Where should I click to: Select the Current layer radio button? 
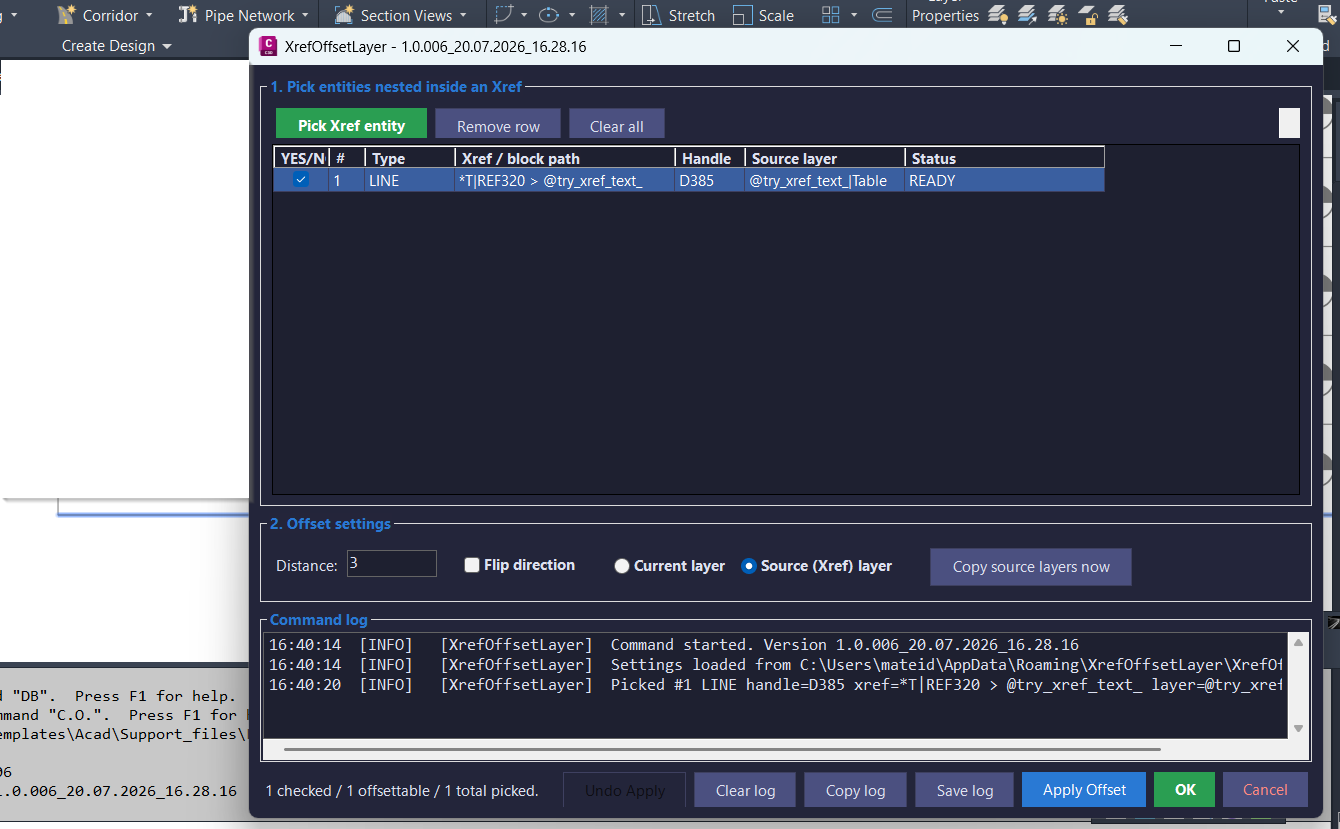pyautogui.click(x=622, y=566)
